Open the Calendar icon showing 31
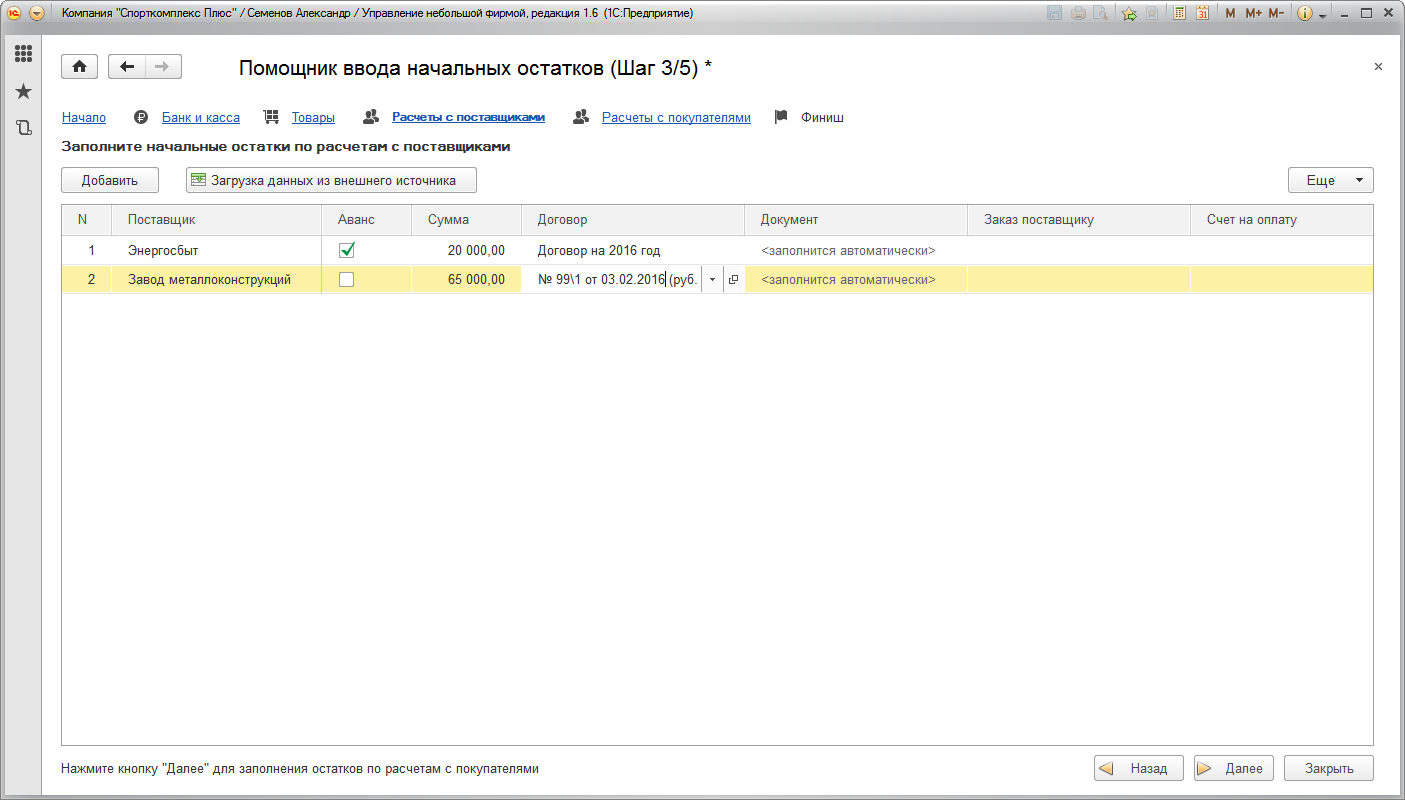1405x800 pixels. click(x=1203, y=13)
